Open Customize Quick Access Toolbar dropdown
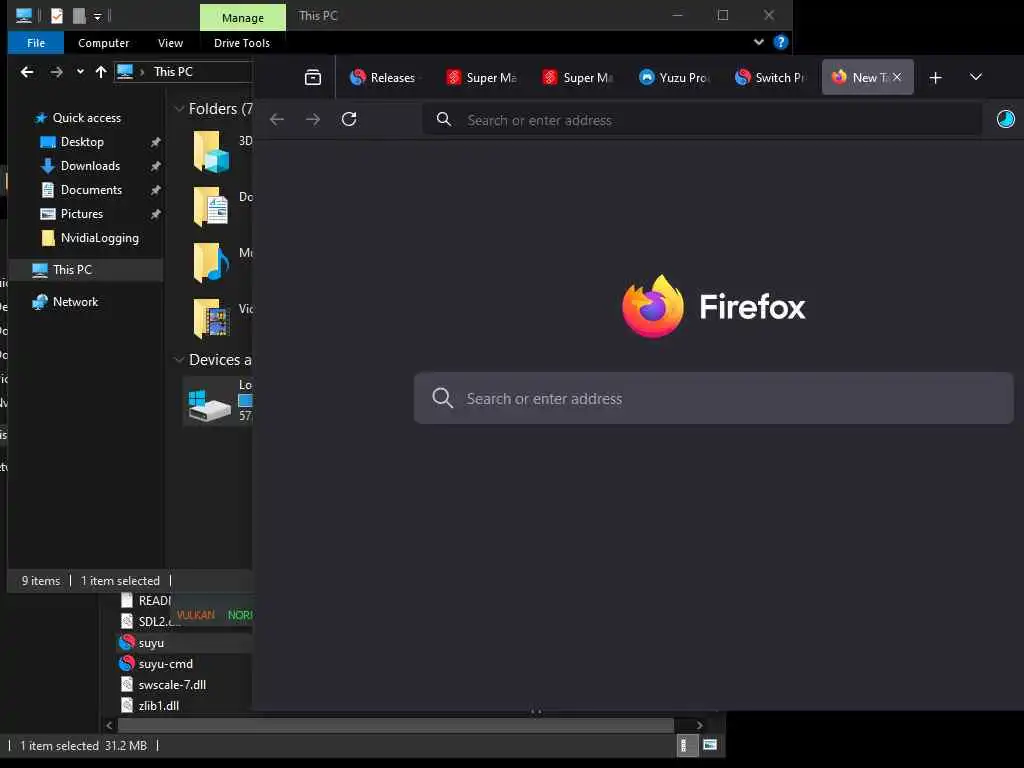Viewport: 1024px width, 768px height. pos(97,16)
